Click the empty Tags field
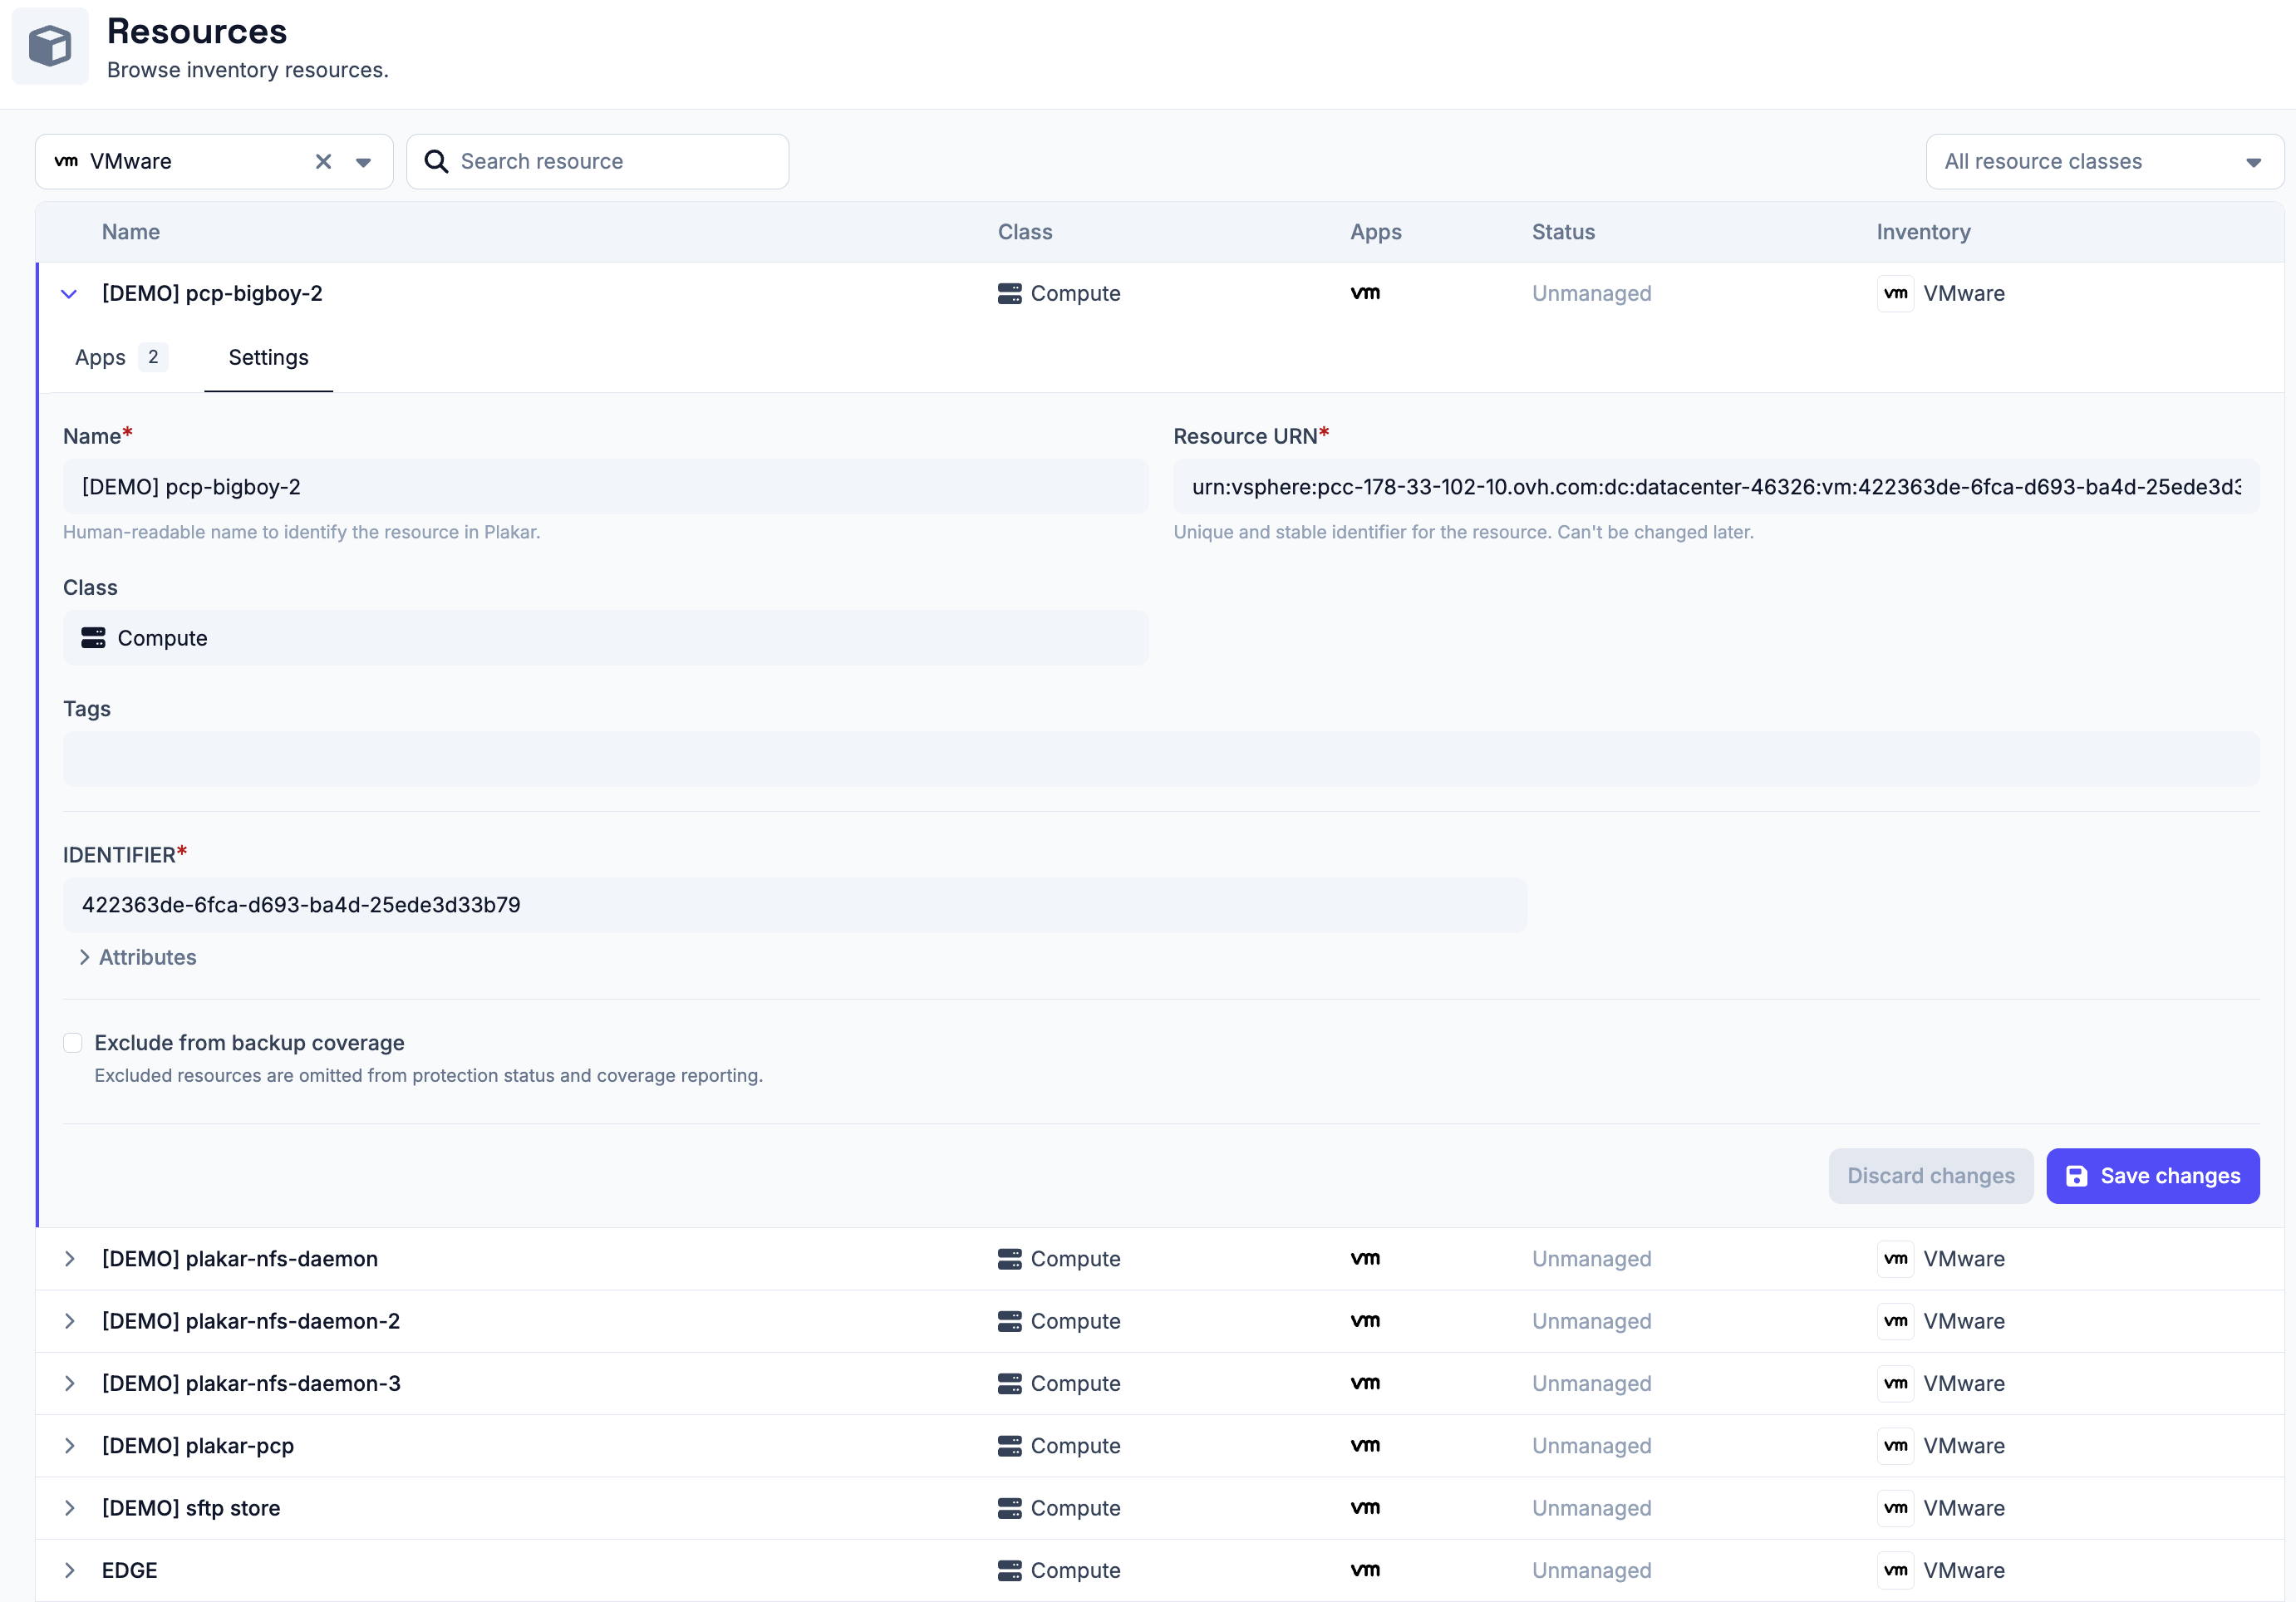This screenshot has height=1602, width=2296. [x=1161, y=759]
